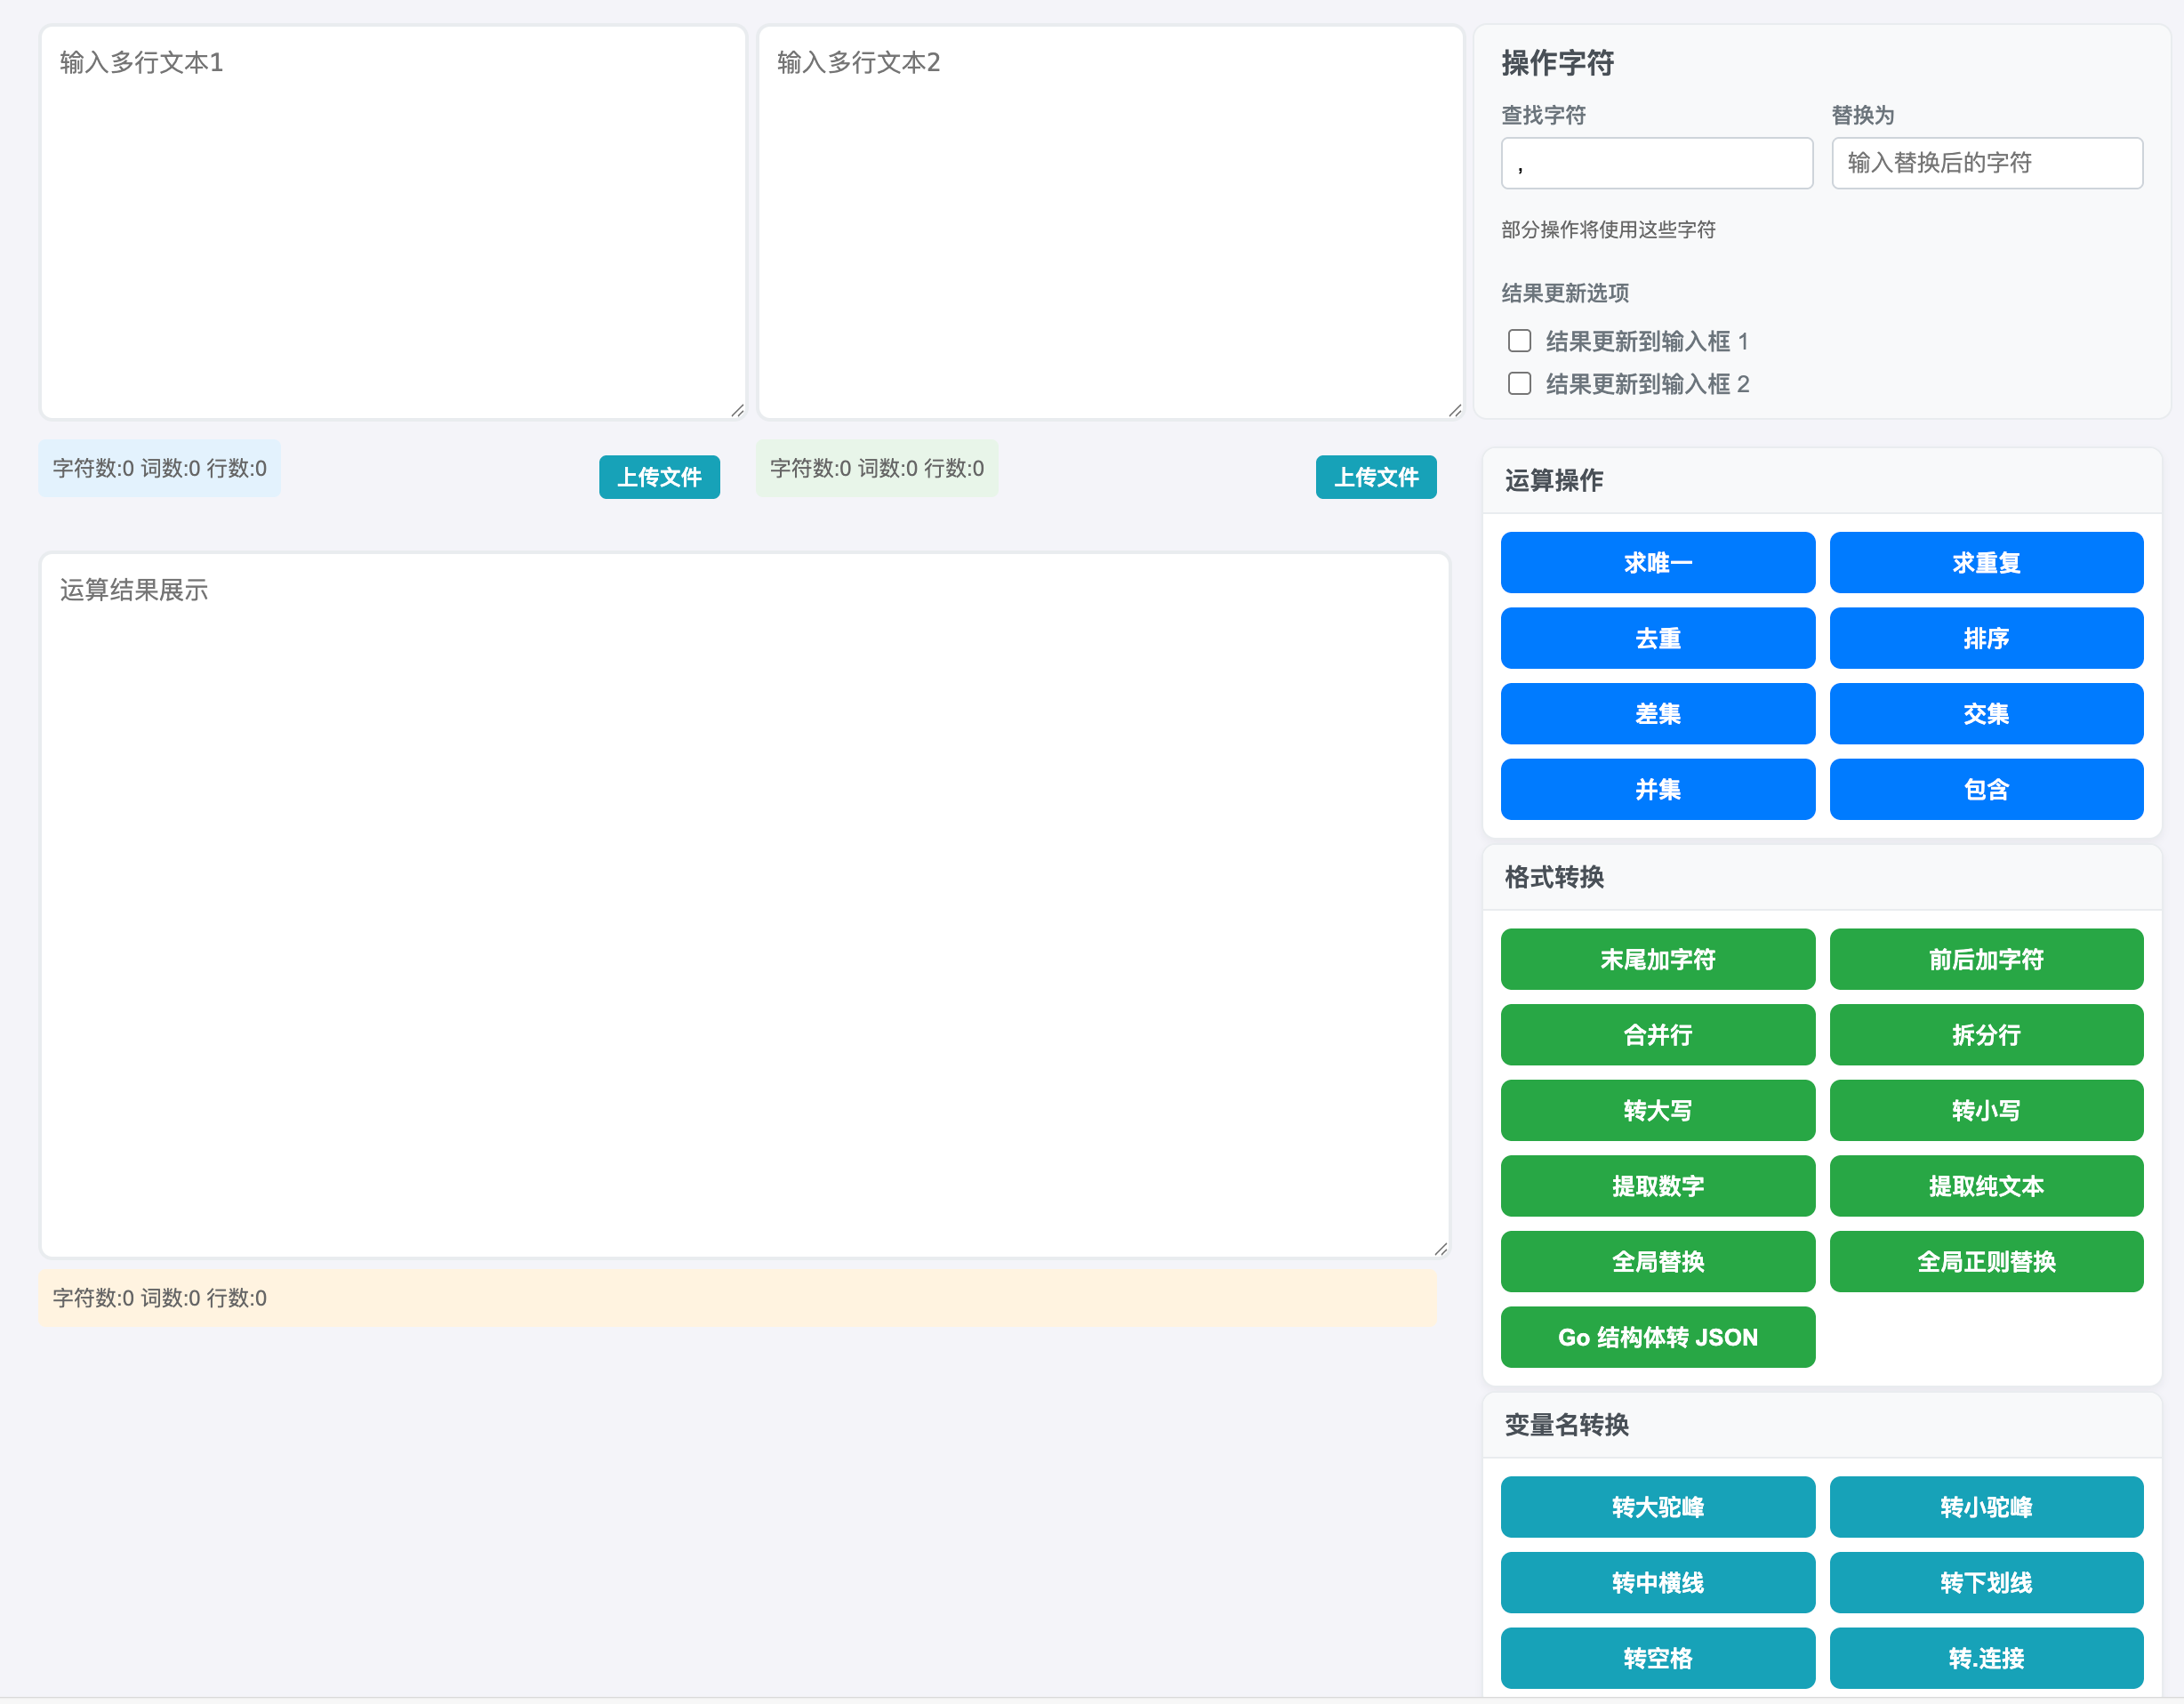Click the 查找字符 input field
The width and height of the screenshot is (2184, 1704).
(1656, 163)
